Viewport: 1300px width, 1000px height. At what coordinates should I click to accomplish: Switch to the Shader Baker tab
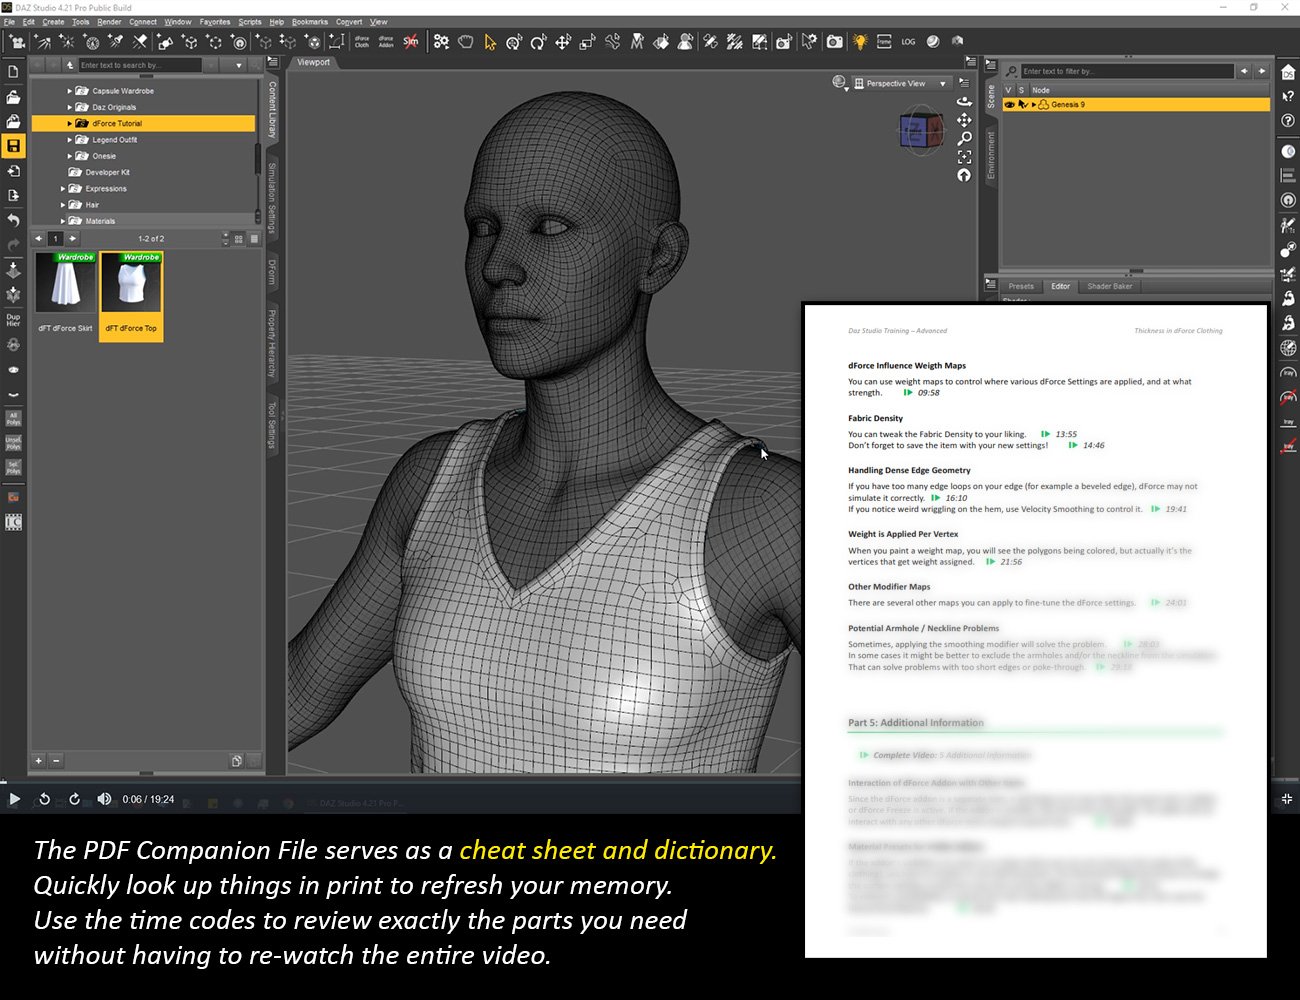1110,286
